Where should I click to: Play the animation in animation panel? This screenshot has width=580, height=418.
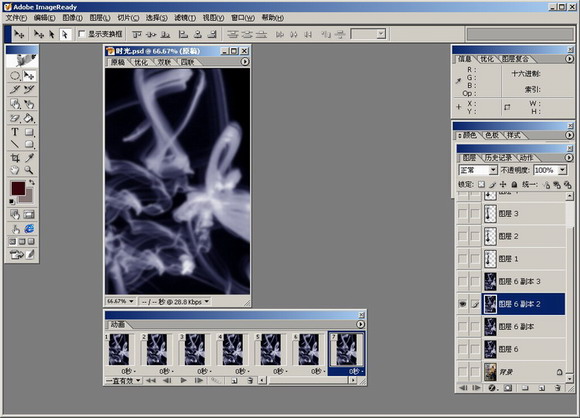[183, 380]
